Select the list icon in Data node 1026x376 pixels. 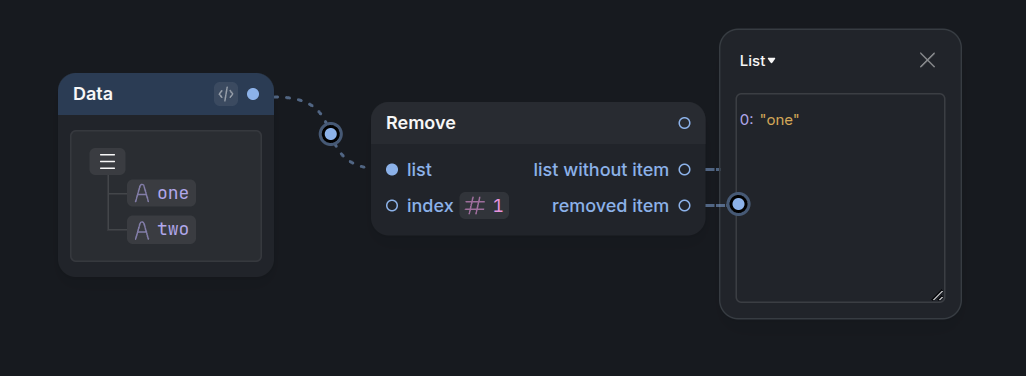[107, 161]
